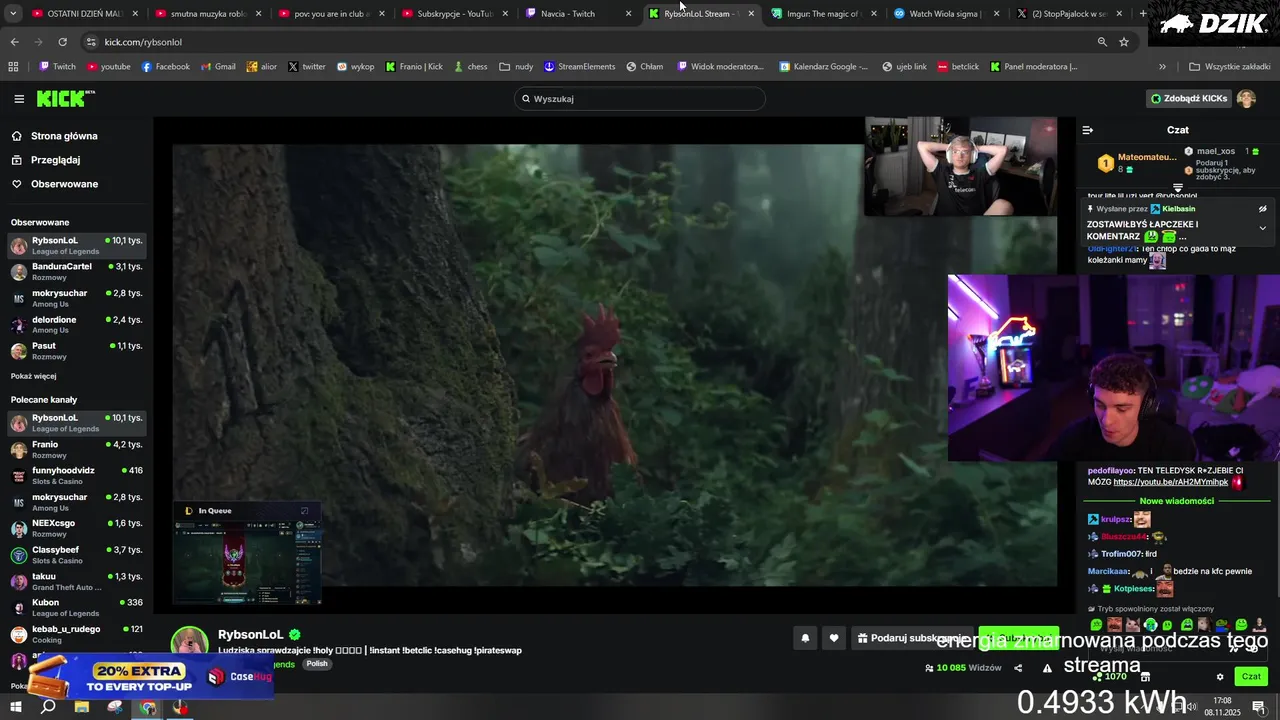Viewport: 1280px width, 720px height.
Task: Open the Gmail bookmark
Action: [218, 67]
